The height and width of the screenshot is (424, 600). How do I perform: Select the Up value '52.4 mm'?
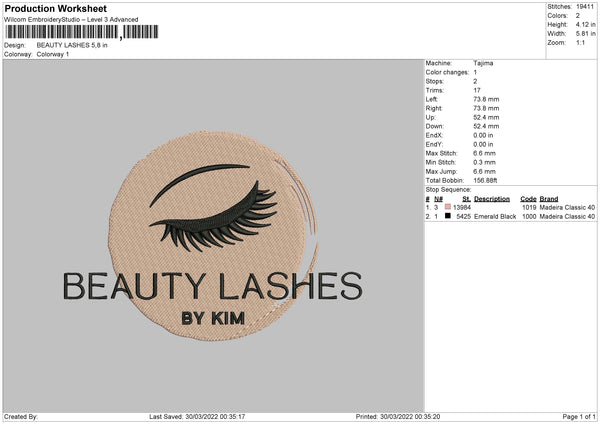point(486,117)
